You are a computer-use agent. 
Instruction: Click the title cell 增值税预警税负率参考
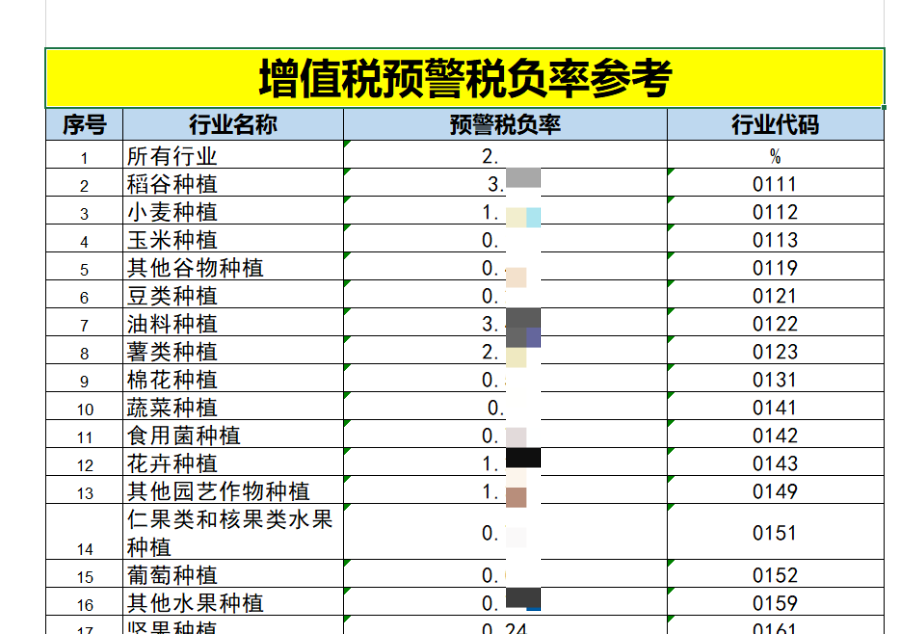click(464, 79)
